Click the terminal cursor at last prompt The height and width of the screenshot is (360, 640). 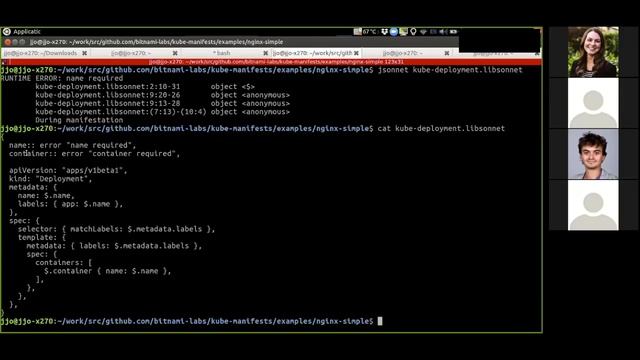point(380,321)
